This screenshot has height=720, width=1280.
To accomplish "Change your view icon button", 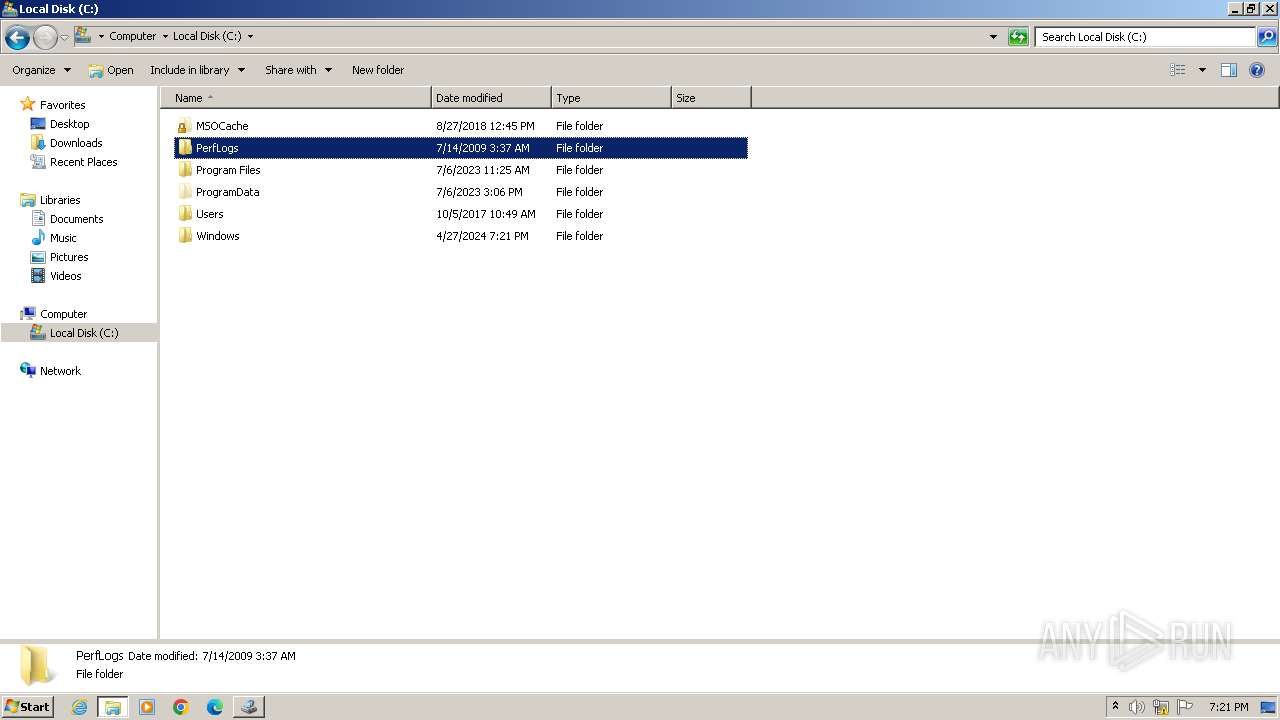I will pos(1178,70).
